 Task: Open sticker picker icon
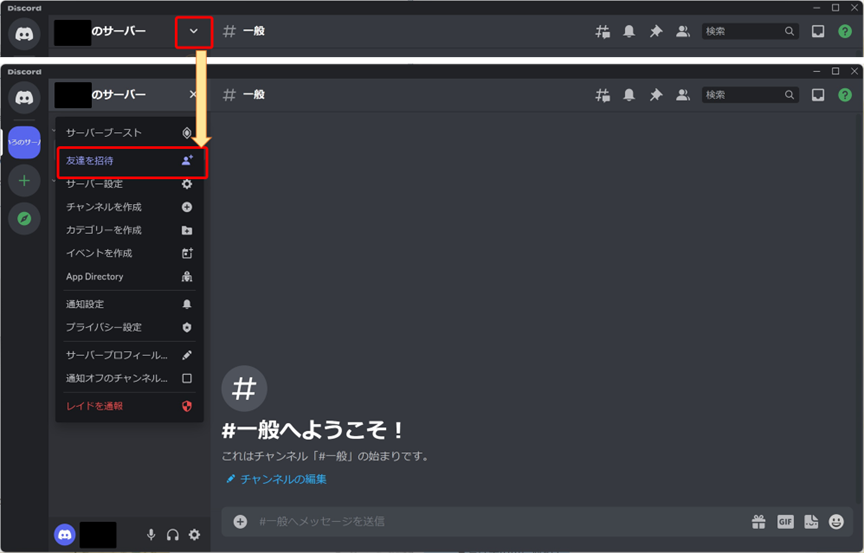(x=811, y=522)
